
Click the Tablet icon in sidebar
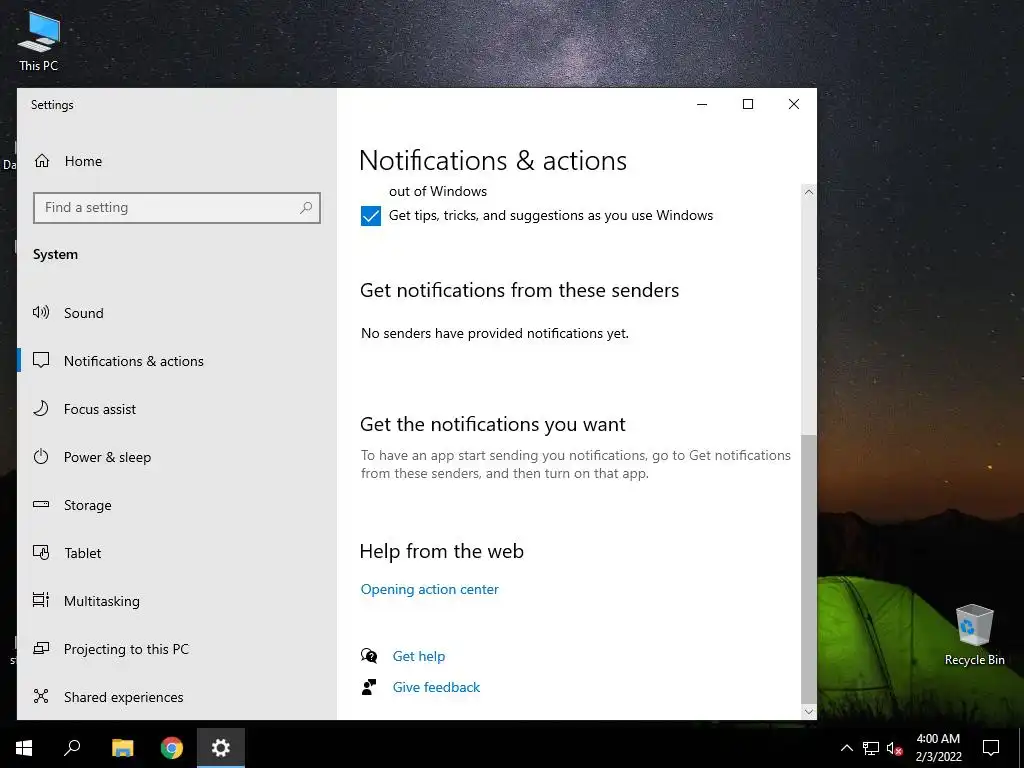(x=41, y=552)
